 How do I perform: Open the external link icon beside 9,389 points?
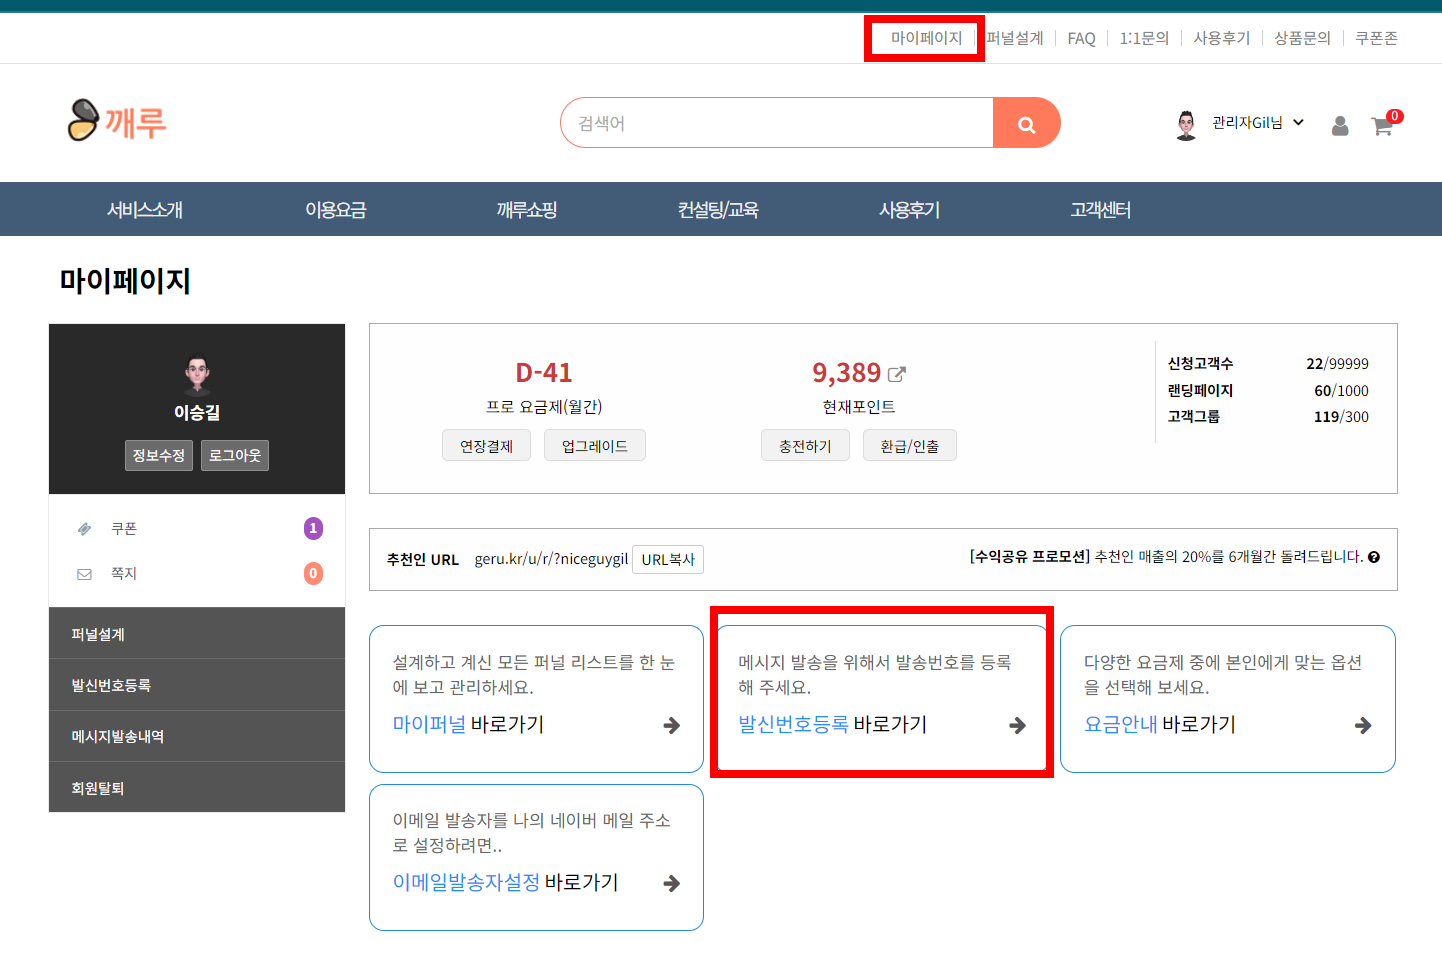click(897, 374)
